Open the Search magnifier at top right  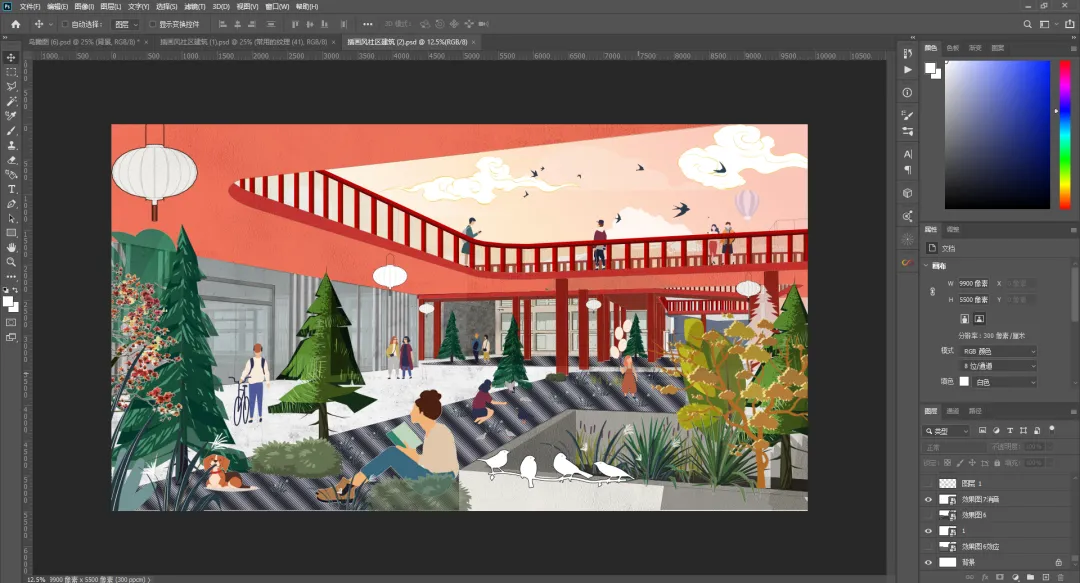coord(1027,24)
